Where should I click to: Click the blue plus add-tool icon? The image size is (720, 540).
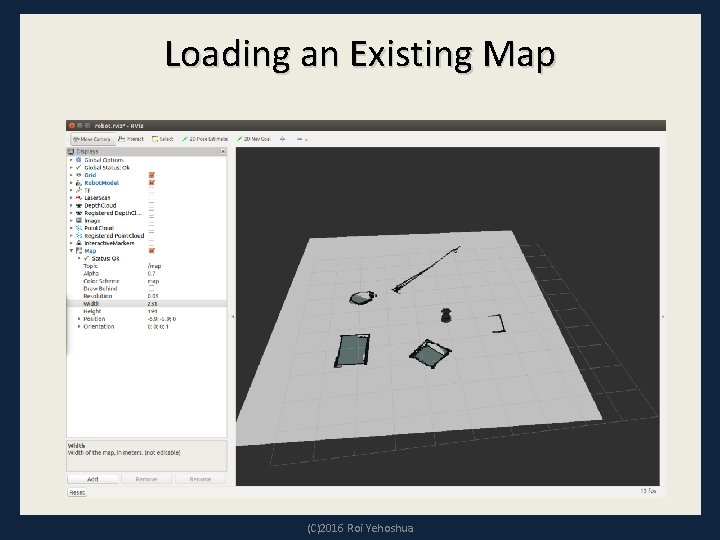click(282, 139)
